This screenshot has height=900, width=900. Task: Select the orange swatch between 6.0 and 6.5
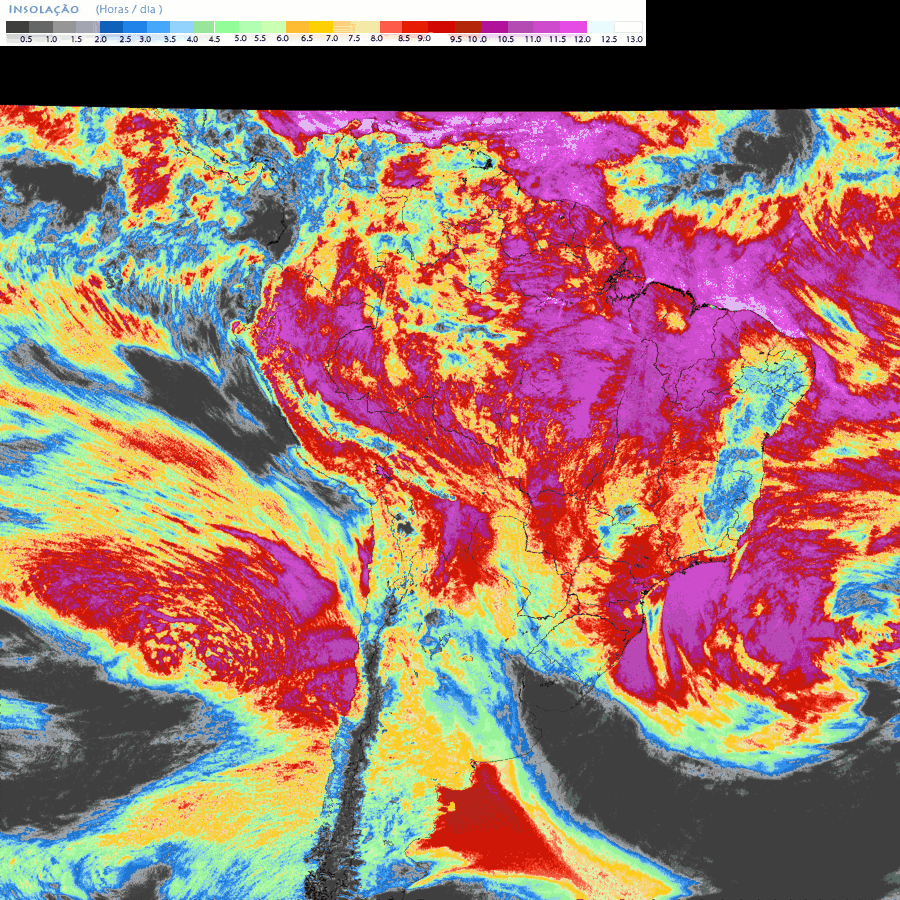pos(297,26)
